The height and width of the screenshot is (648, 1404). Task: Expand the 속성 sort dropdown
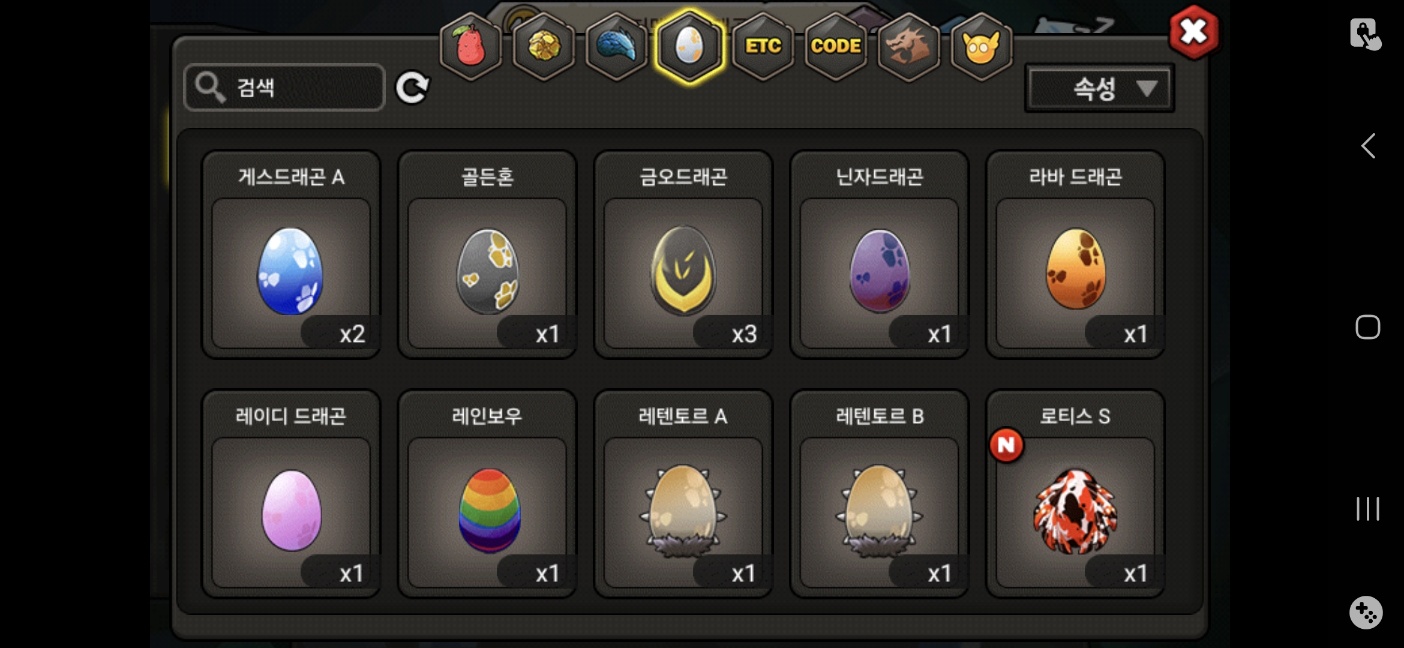tap(1099, 89)
